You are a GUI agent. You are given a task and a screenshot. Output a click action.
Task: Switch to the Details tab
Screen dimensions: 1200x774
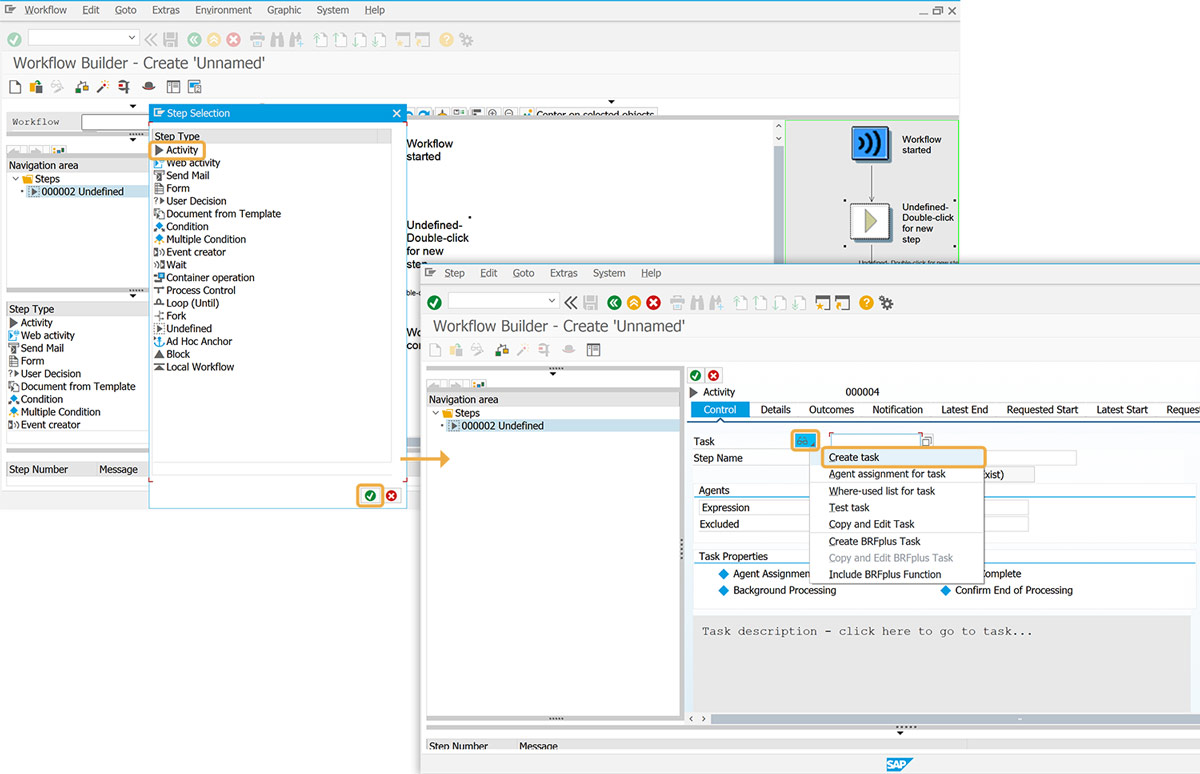click(x=775, y=409)
